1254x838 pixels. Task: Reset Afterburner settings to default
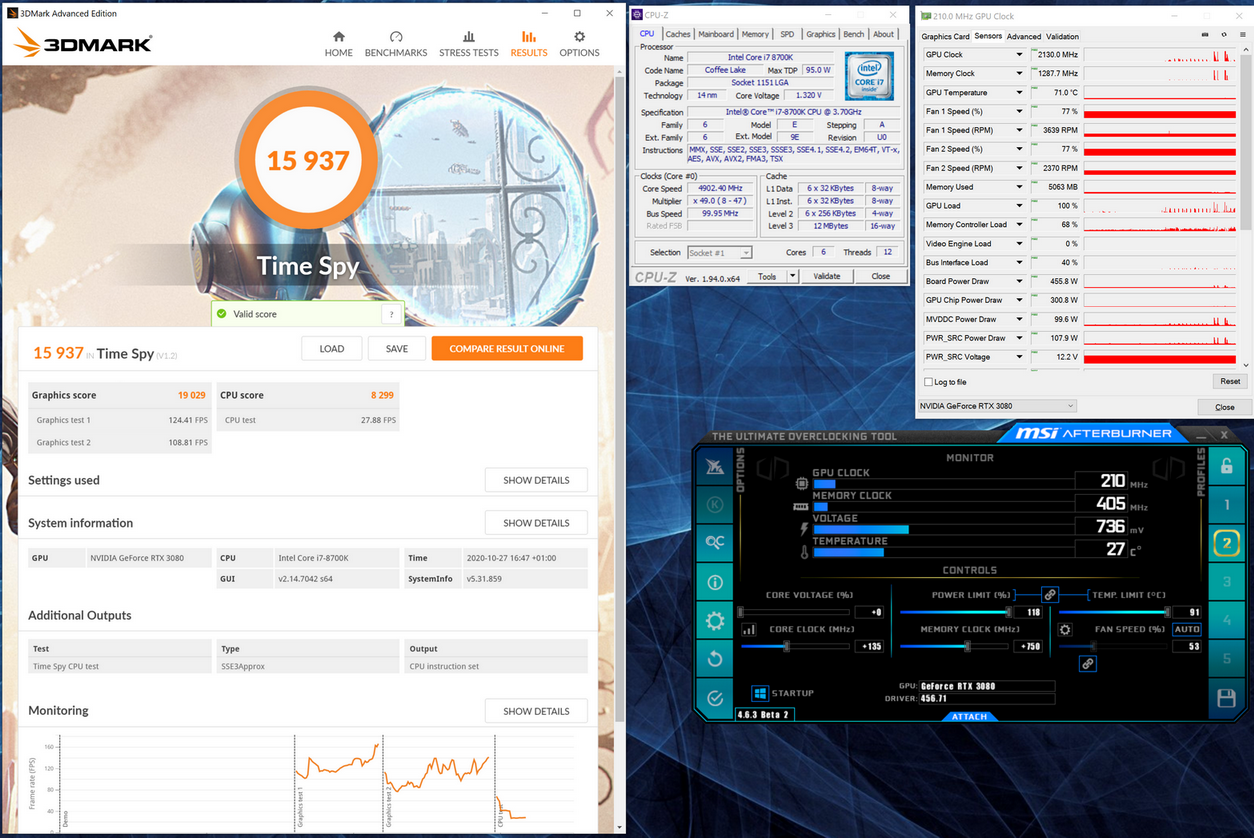pos(714,659)
